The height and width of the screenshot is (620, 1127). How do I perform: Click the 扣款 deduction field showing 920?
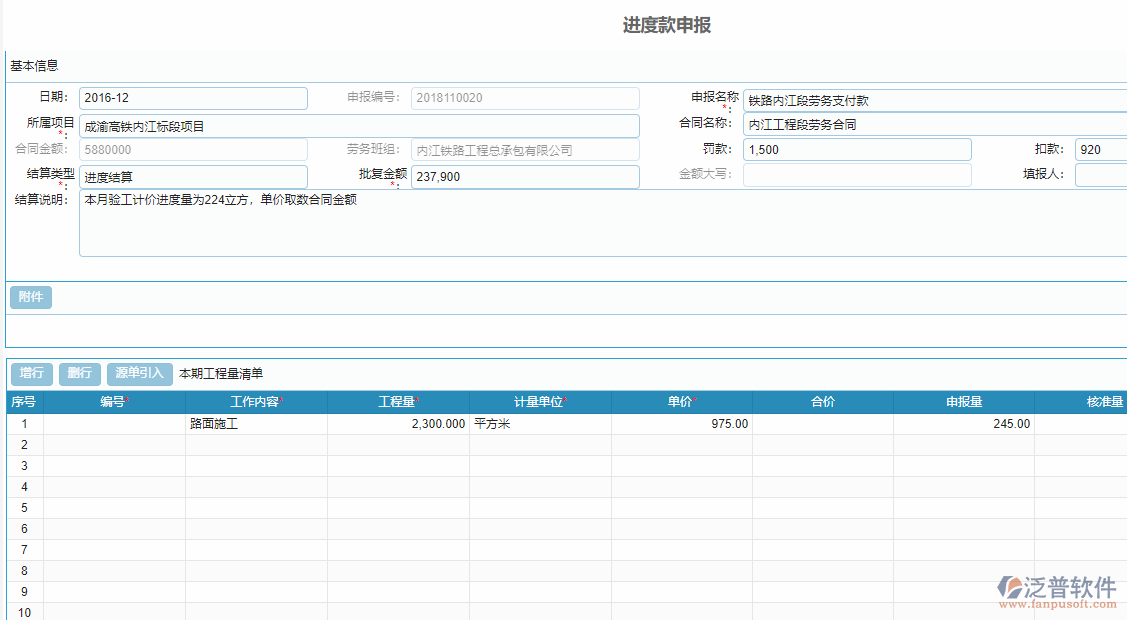tap(1100, 148)
